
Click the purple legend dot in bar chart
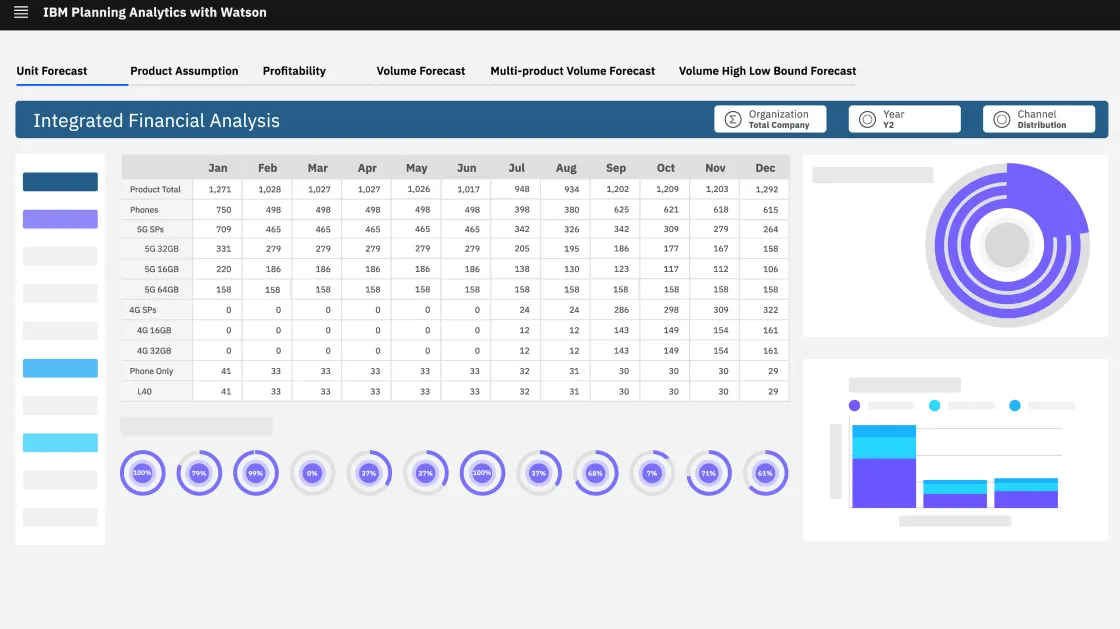[x=854, y=406]
